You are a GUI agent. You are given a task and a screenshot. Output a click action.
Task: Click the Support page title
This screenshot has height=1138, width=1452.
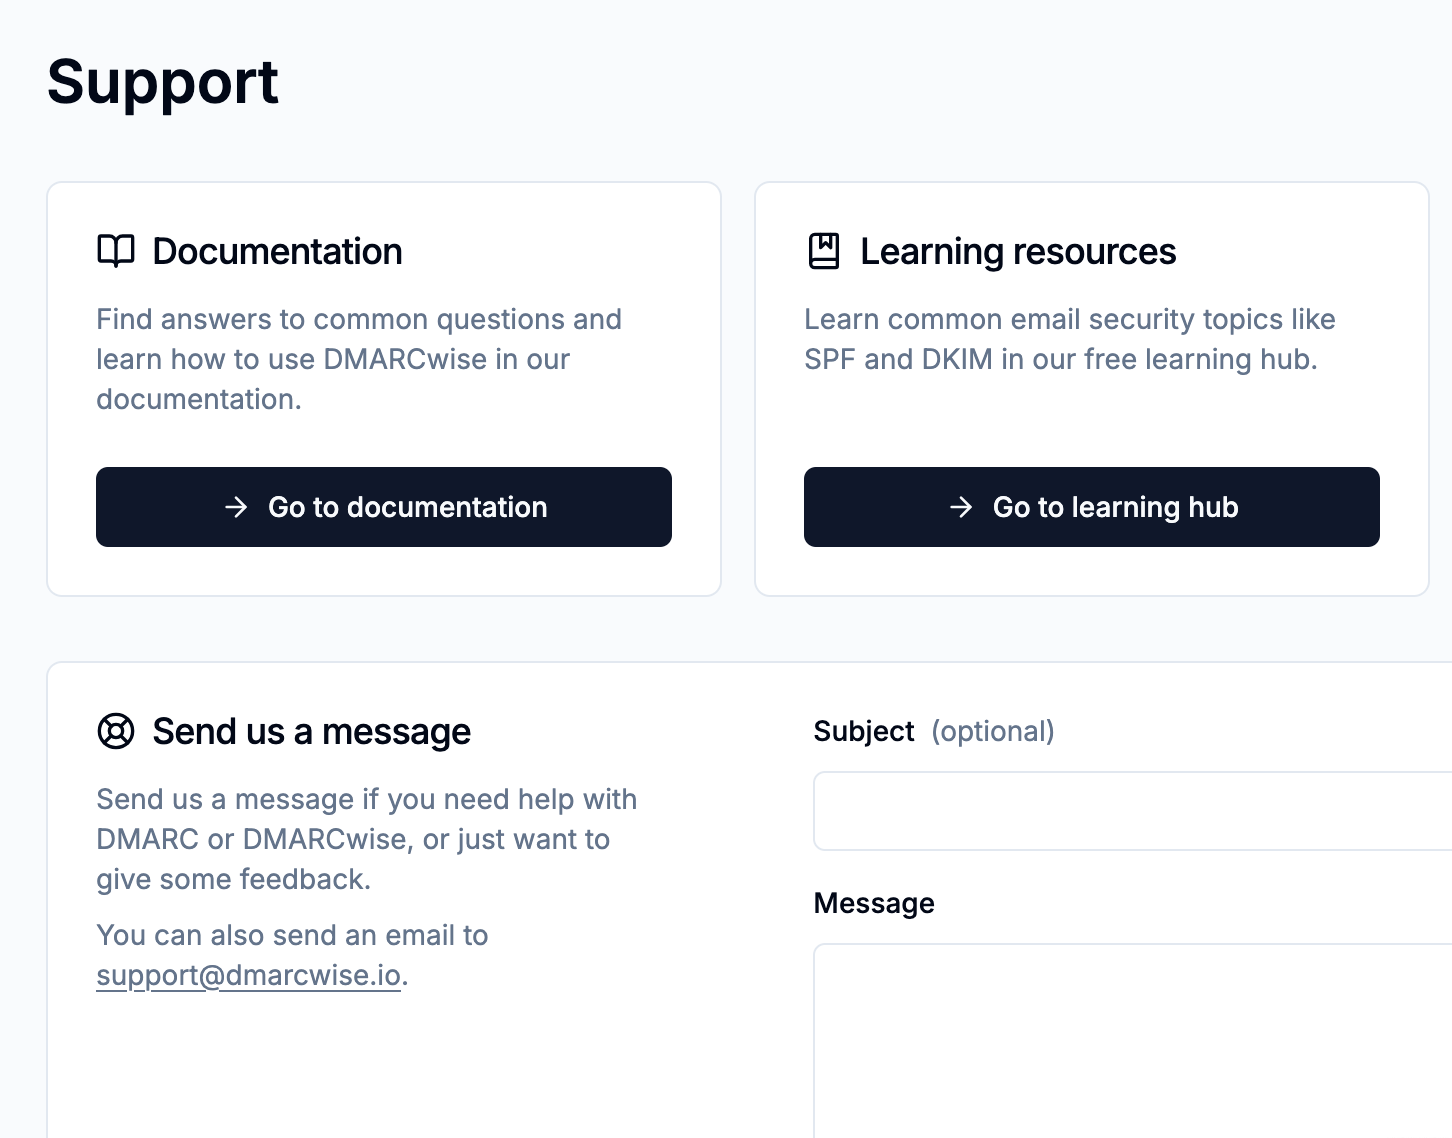tap(162, 82)
